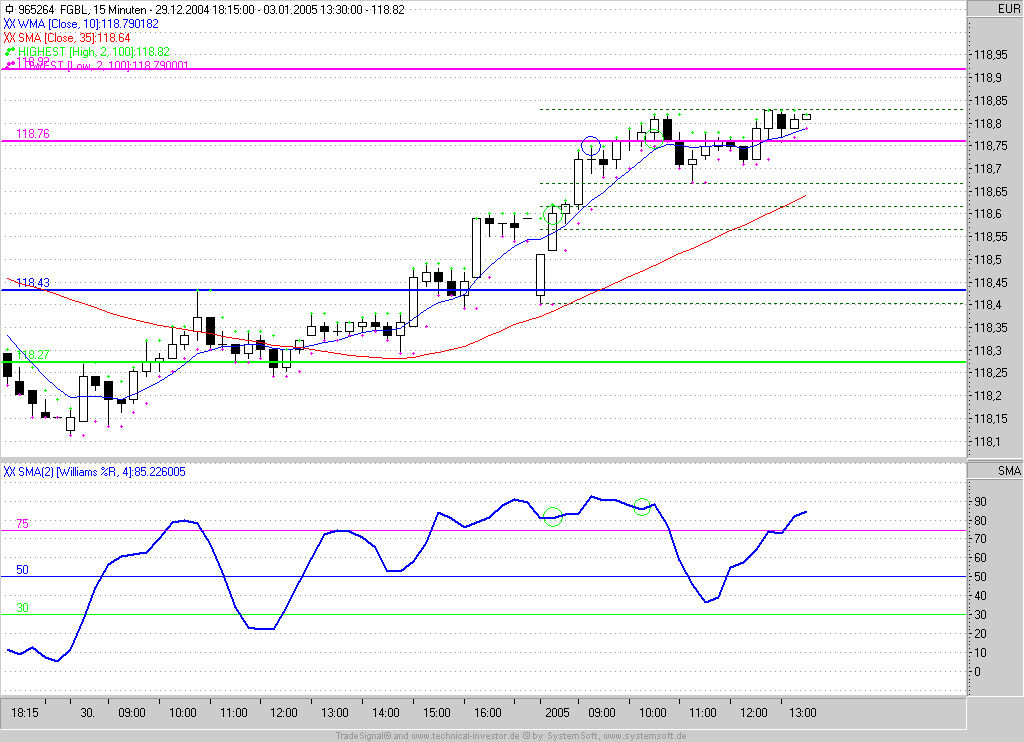Click the 118,7 price axis label

pyautogui.click(x=987, y=169)
